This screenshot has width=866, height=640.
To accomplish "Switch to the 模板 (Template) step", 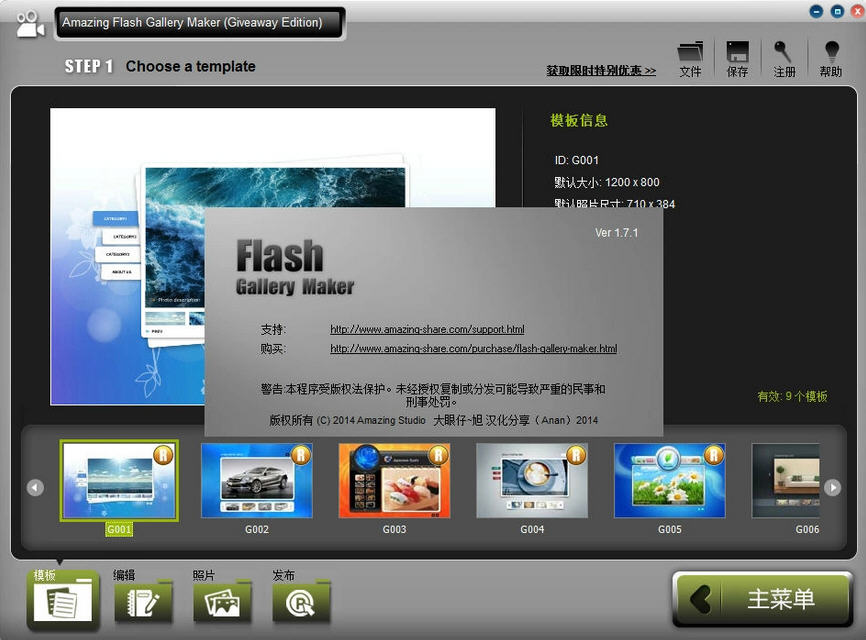I will (63, 600).
